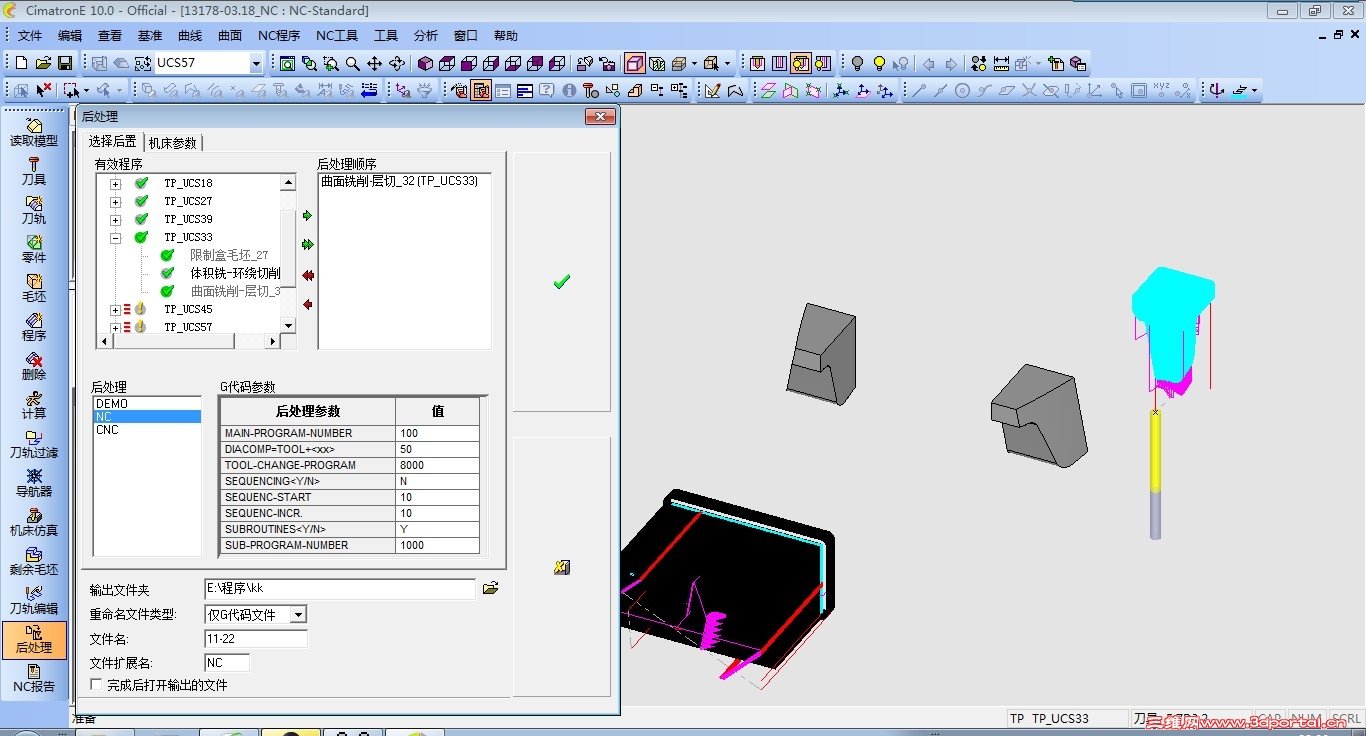Click the Open file folder toolbar icon

click(x=43, y=63)
